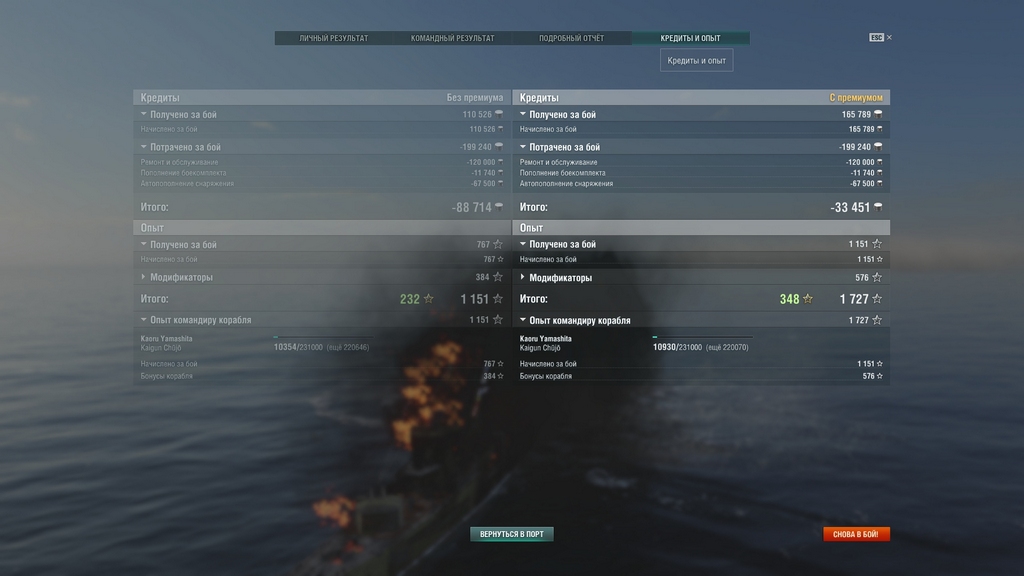
Task: Click the orange 'Снова в бой!' button
Action: pyautogui.click(x=856, y=534)
